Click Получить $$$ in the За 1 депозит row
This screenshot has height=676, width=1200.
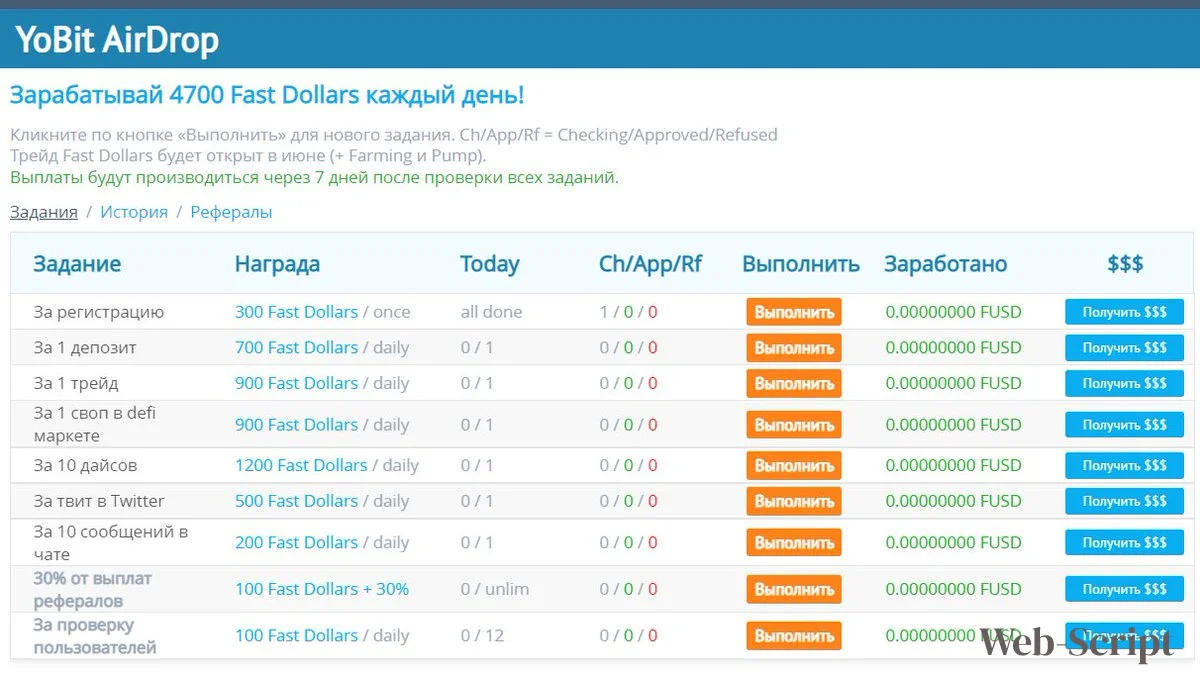(1124, 348)
